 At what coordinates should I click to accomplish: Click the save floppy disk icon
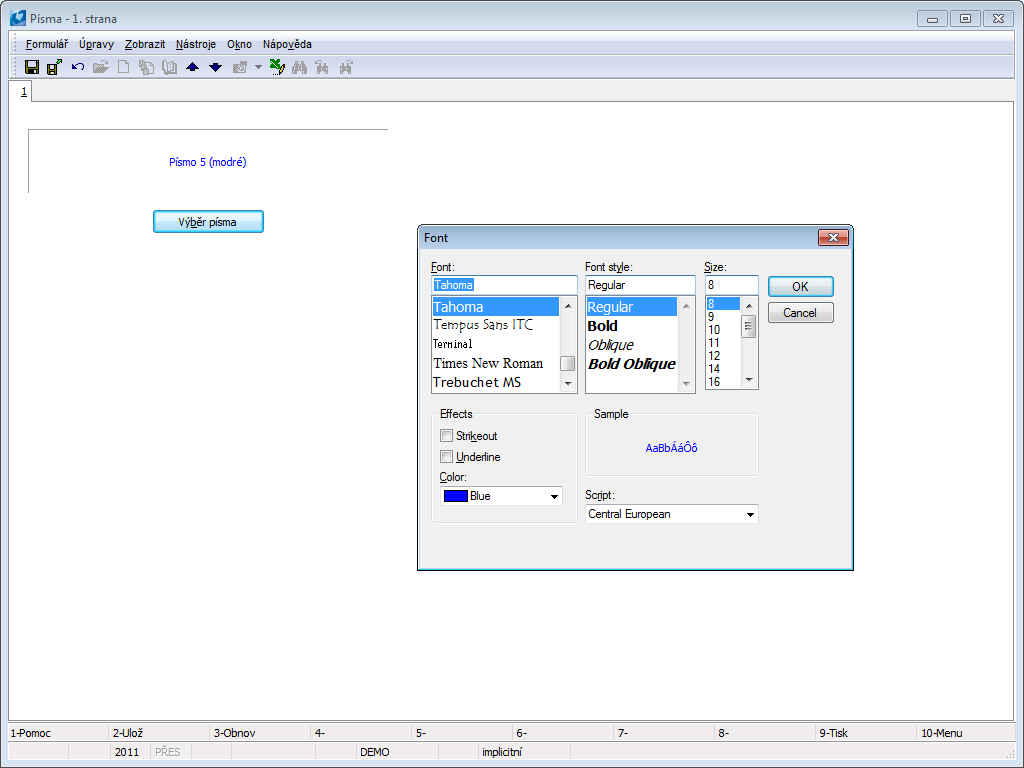(32, 67)
